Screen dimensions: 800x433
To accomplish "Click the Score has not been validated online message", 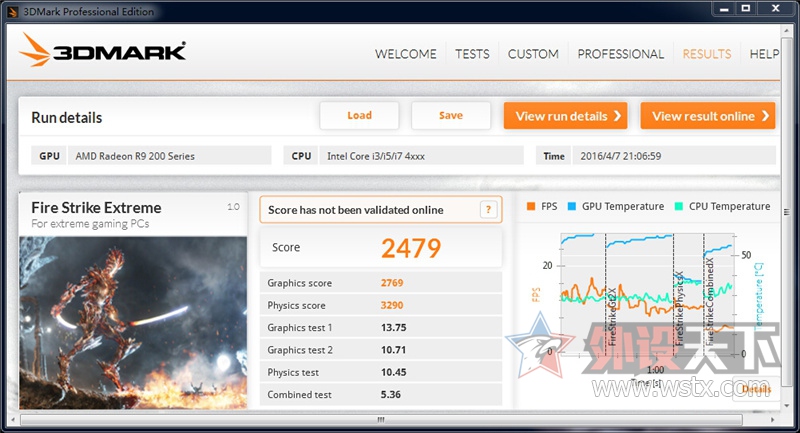I will coord(356,210).
